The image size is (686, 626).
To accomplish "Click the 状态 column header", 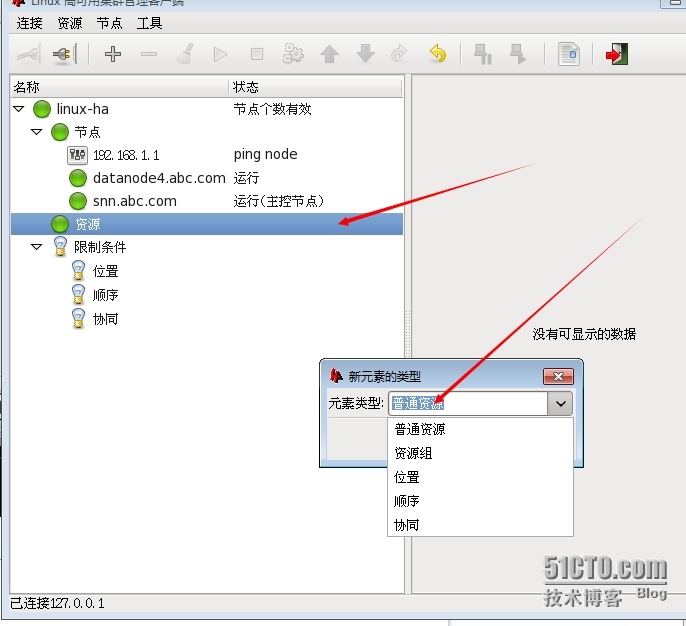I will 316,87.
